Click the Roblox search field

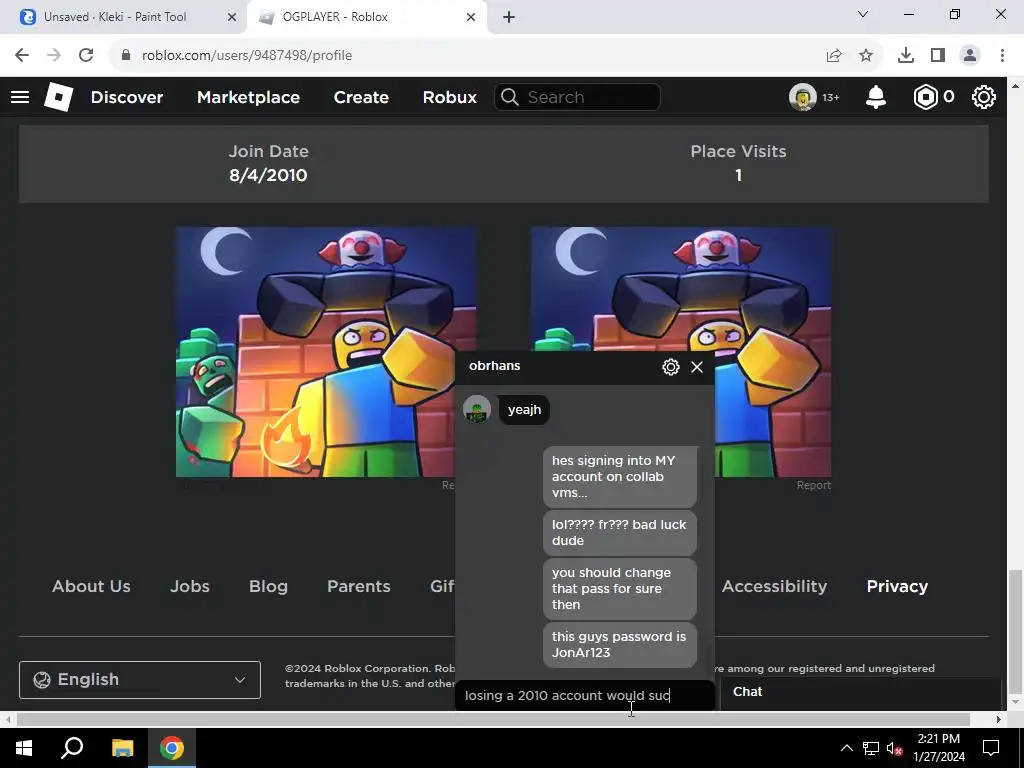tap(577, 97)
